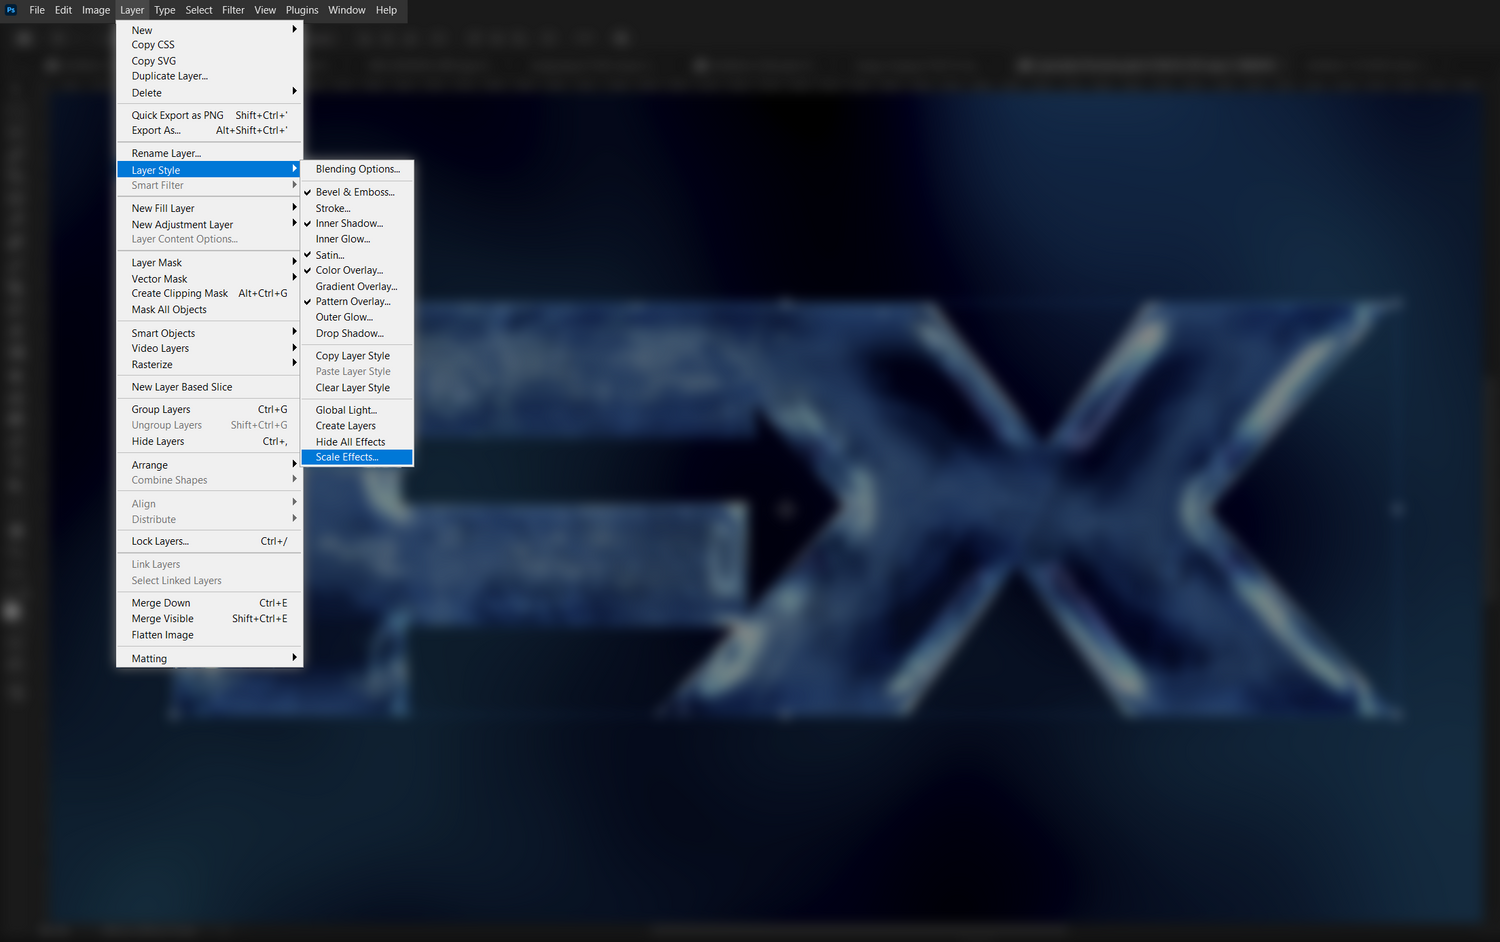Expand the Delete submenu
Screen dimensions: 1500x942
pyautogui.click(x=209, y=93)
